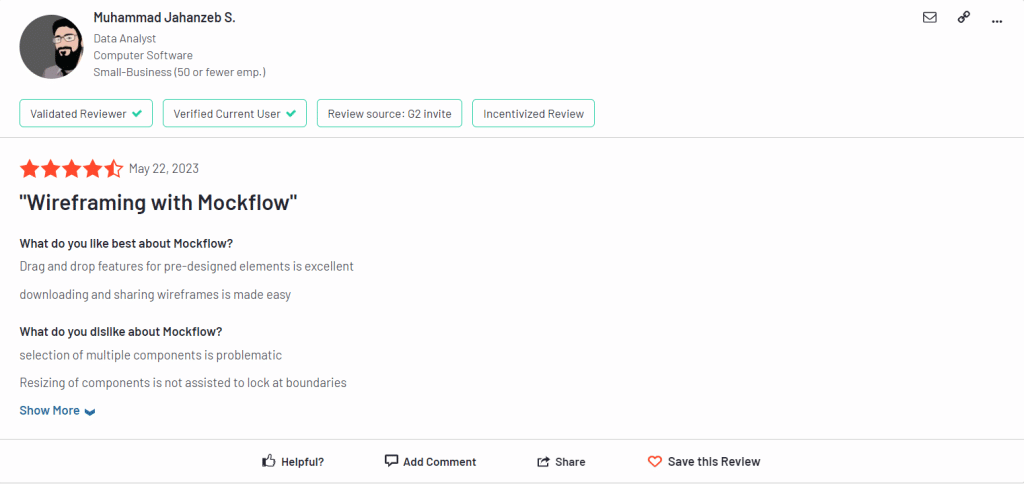The height and width of the screenshot is (484, 1024).
Task: Click the Incentivized Review tag
Action: (x=533, y=113)
